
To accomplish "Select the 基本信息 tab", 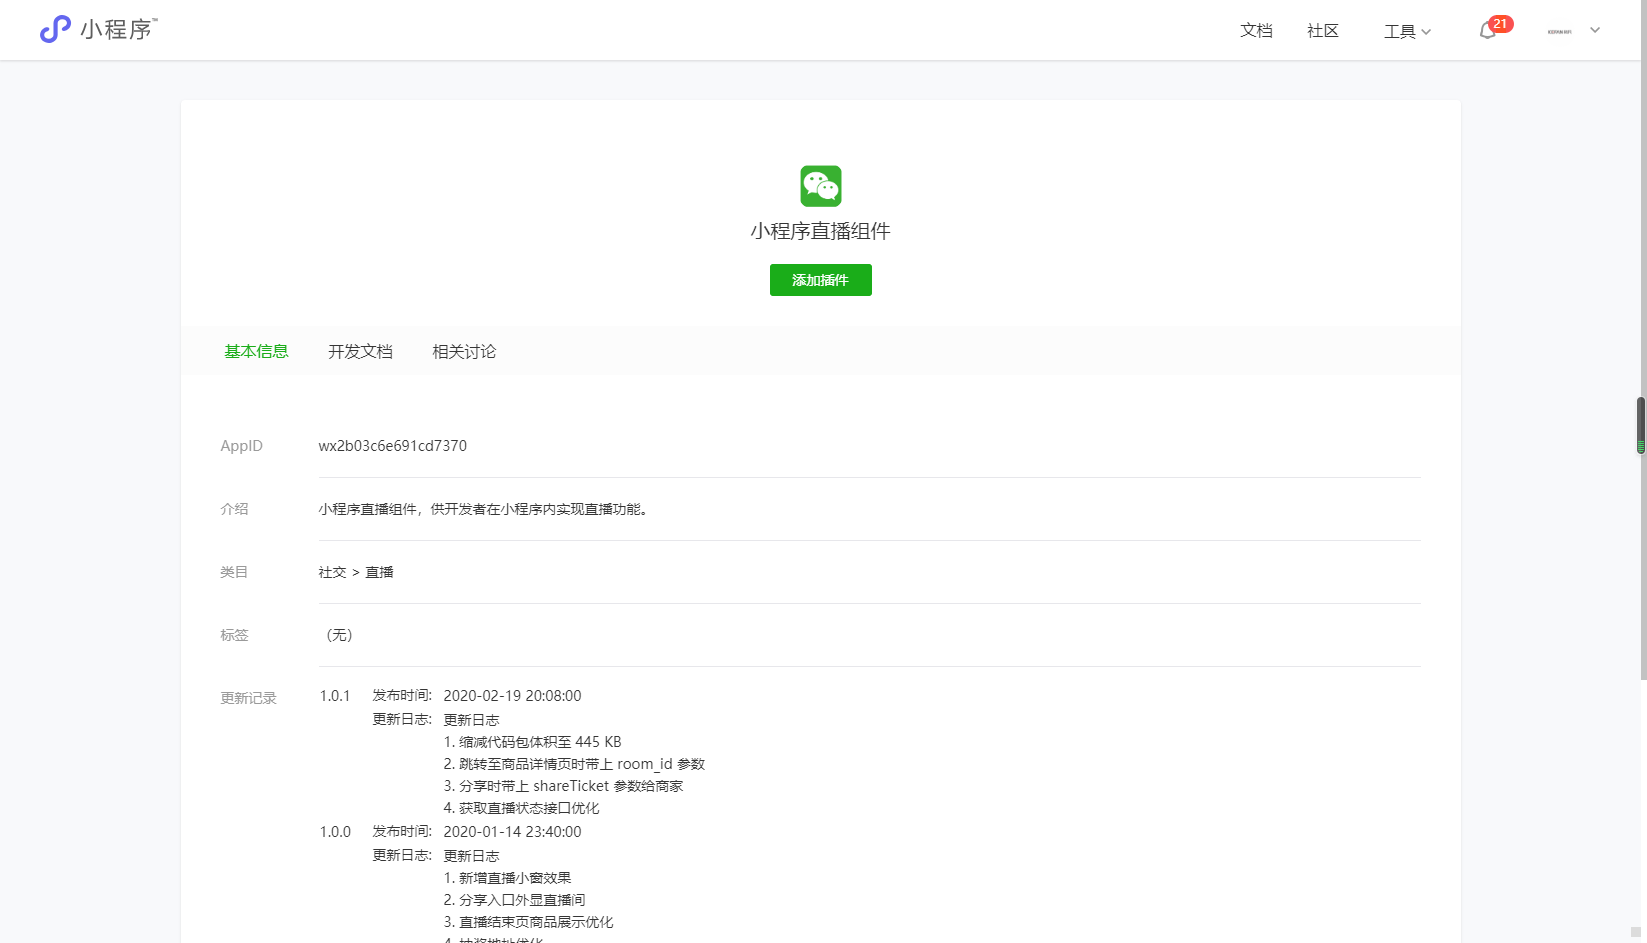I will (x=256, y=351).
